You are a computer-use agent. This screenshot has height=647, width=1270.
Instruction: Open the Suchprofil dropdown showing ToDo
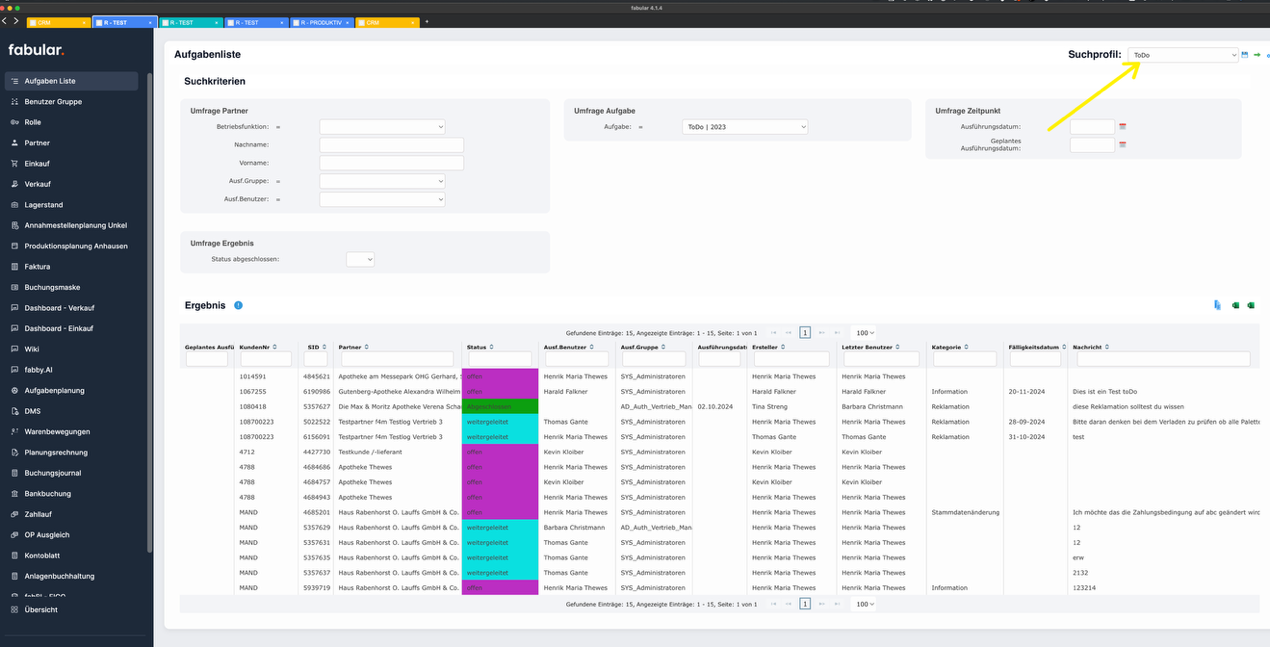point(1183,55)
